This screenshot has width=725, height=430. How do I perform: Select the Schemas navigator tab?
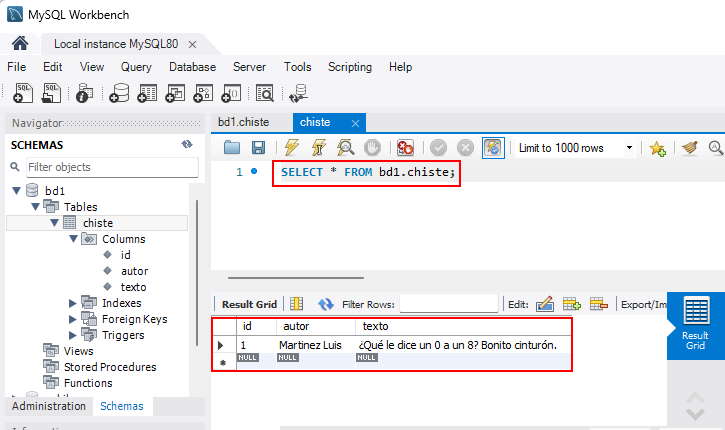click(122, 406)
